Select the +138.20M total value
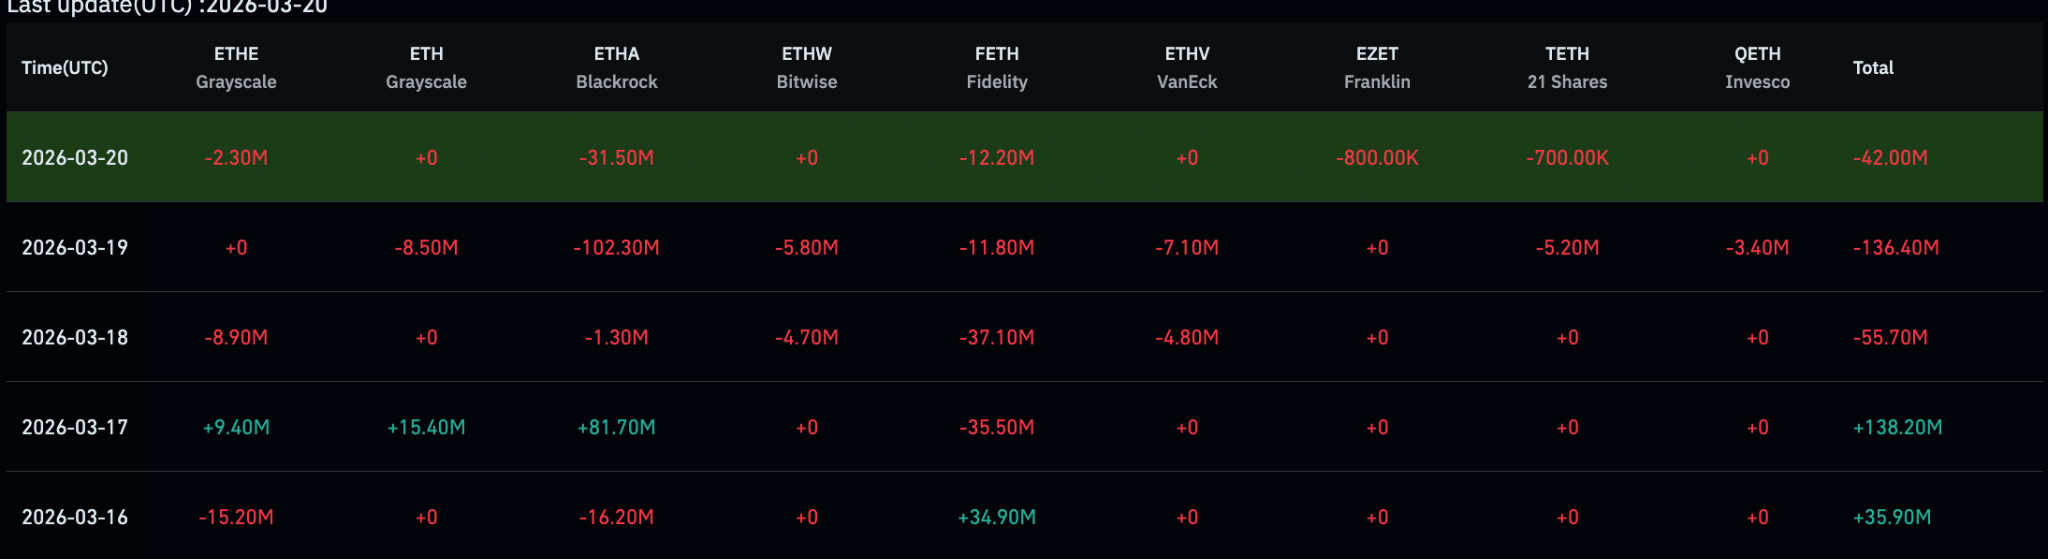2048x559 pixels. point(1897,428)
